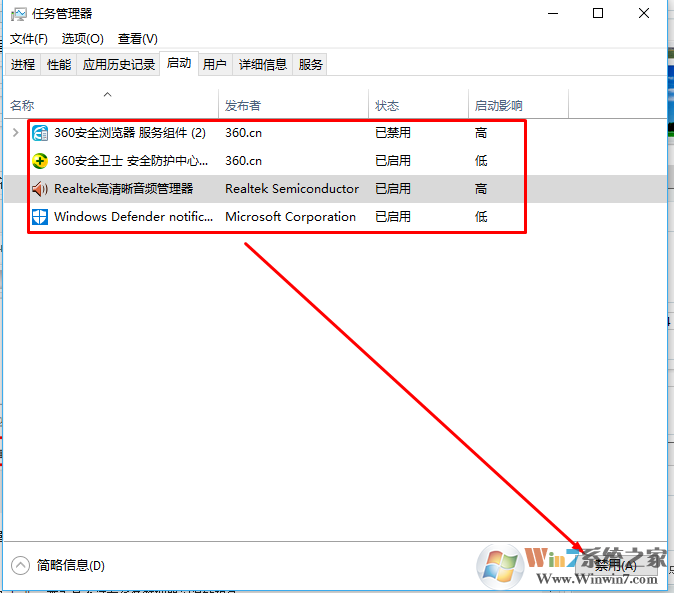
Task: Select the Windows Defender notific... entry
Action: [x=335, y=217]
